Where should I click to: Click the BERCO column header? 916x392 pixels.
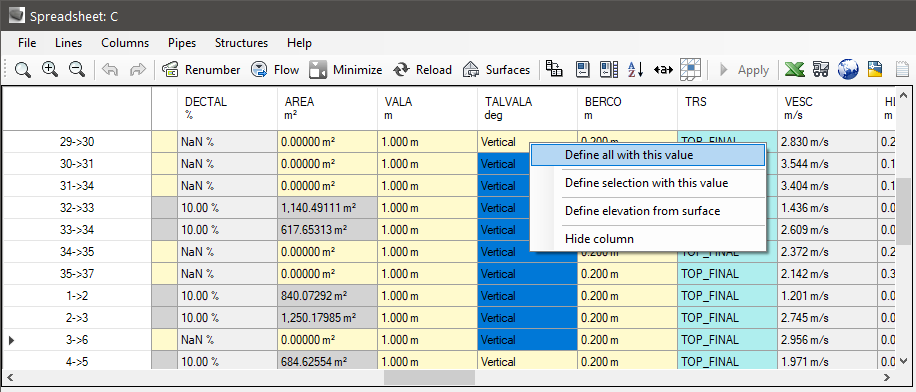coord(627,108)
